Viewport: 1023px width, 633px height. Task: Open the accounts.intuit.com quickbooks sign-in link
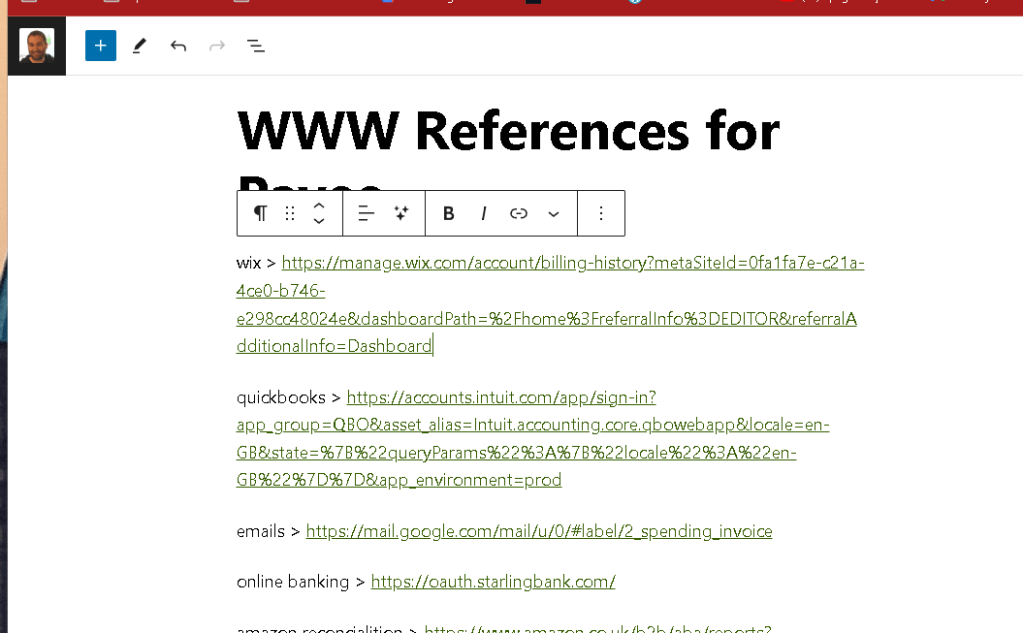[x=532, y=439]
